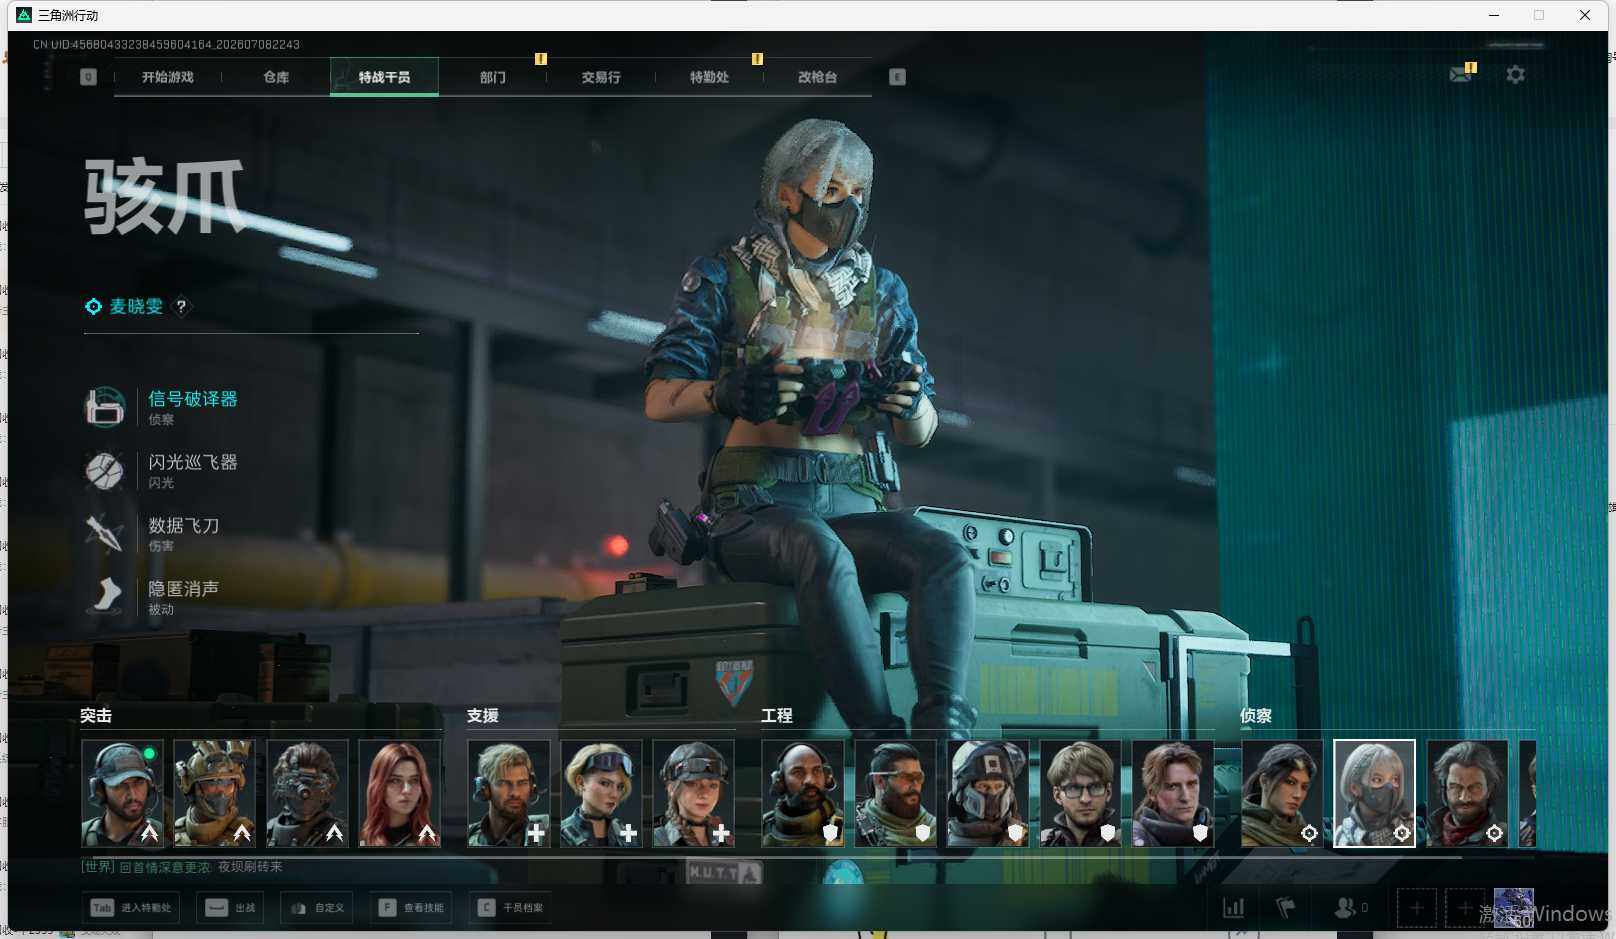Screen dimensions: 1616x939
Task: Click the world chat message line
Action: [182, 867]
